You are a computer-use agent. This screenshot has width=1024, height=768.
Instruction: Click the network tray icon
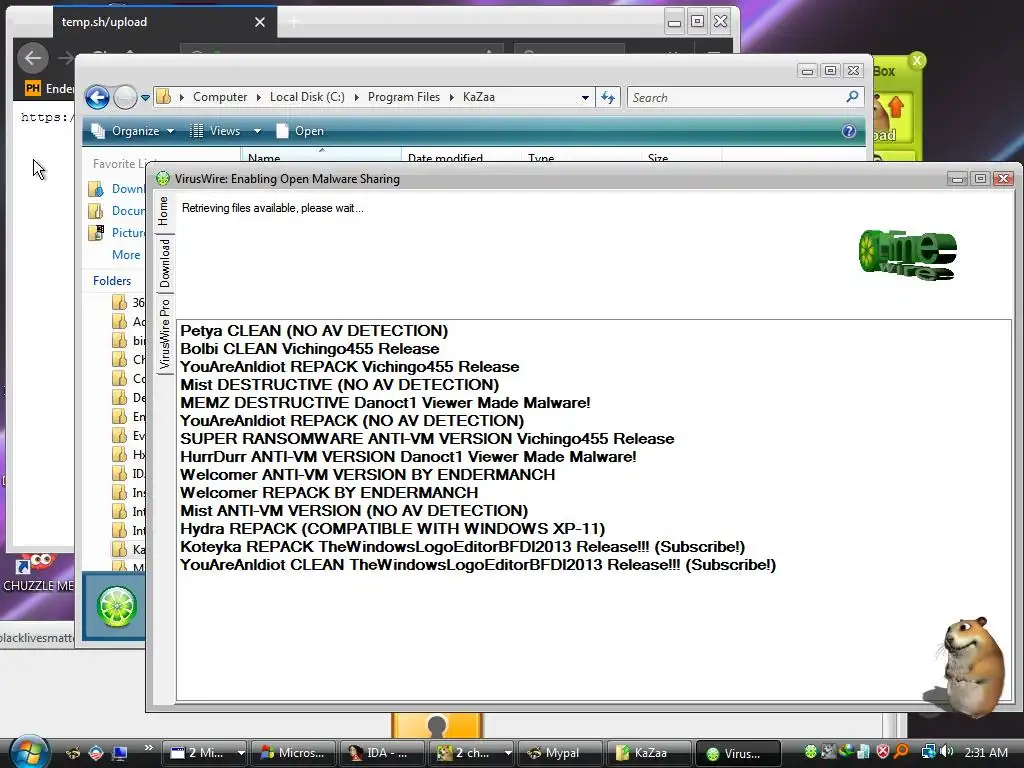coord(928,752)
